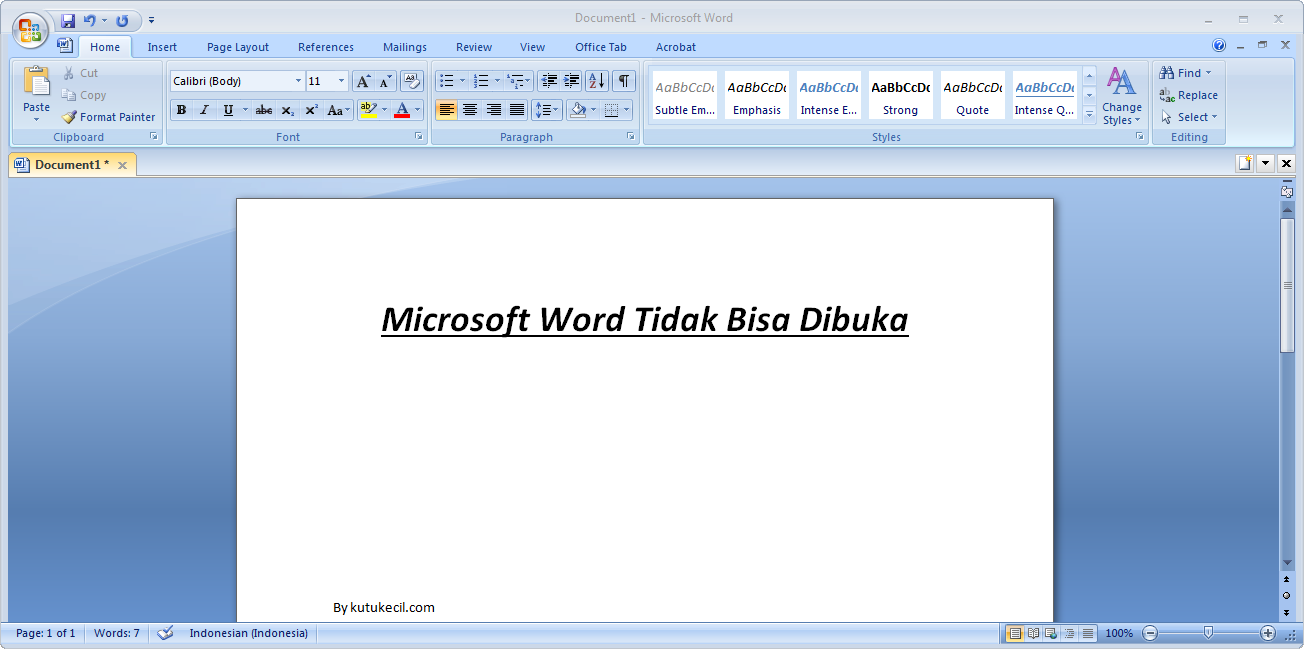Switch to the Acrobat tab
The width and height of the screenshot is (1304, 649).
pos(676,47)
